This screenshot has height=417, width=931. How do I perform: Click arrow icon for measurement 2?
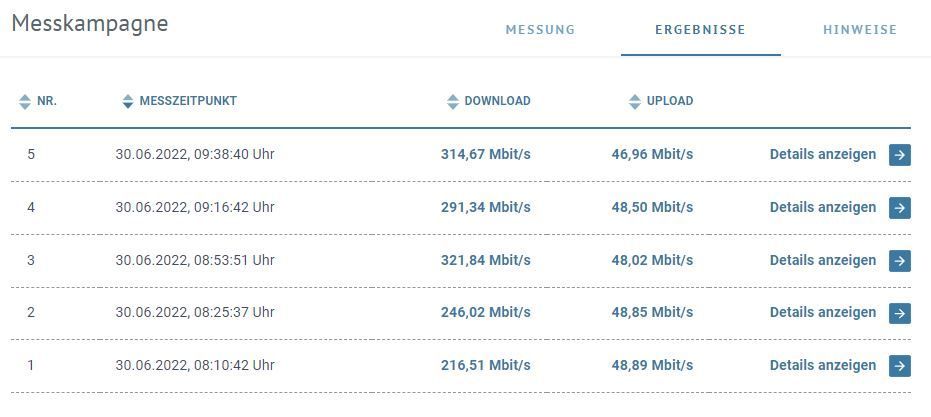(899, 313)
